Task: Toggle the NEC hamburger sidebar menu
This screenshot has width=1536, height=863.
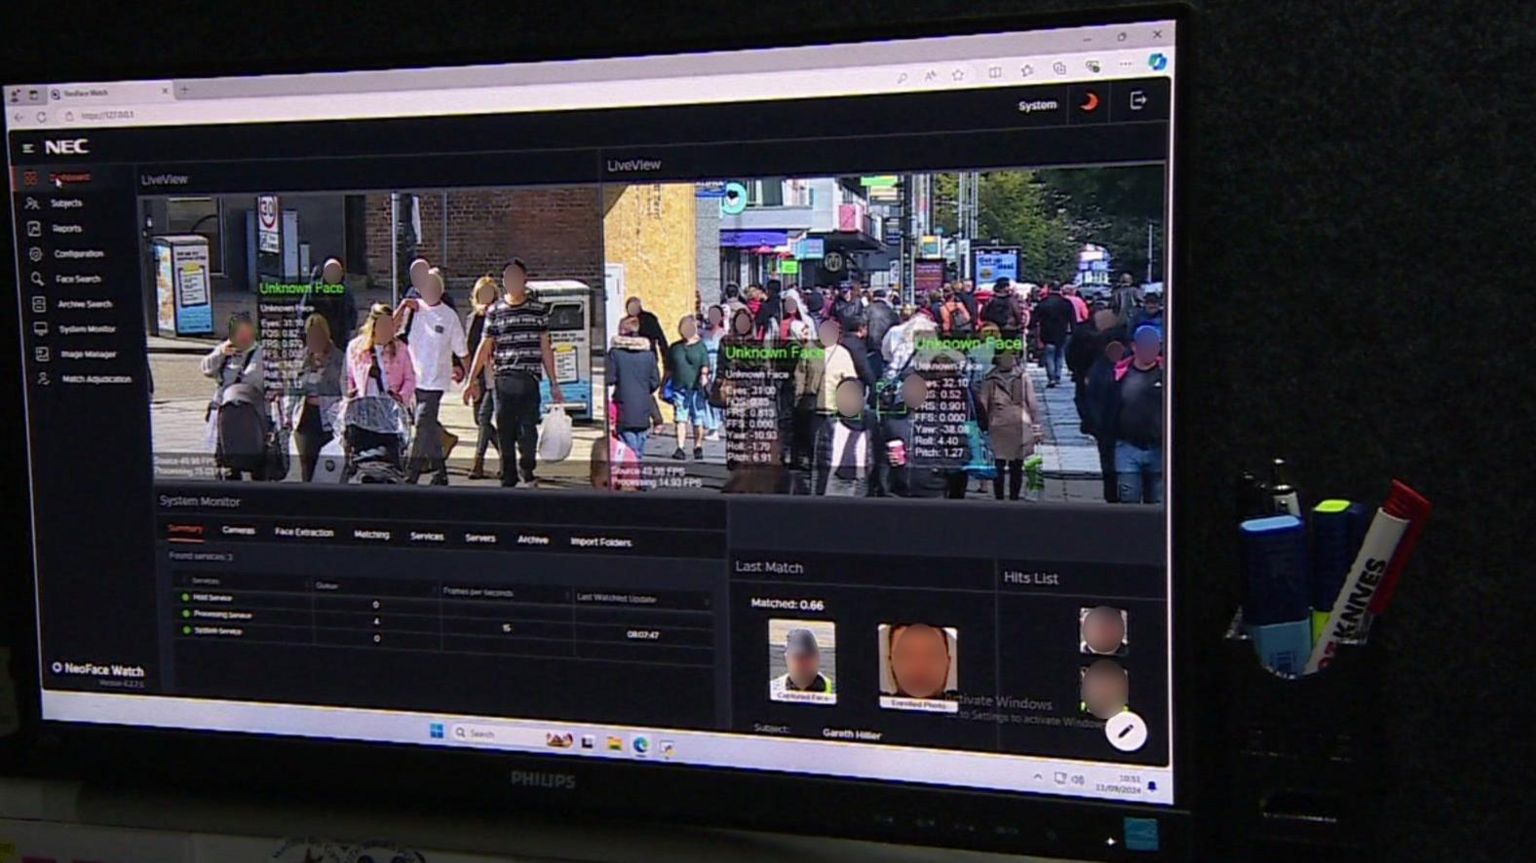Action: [28, 148]
